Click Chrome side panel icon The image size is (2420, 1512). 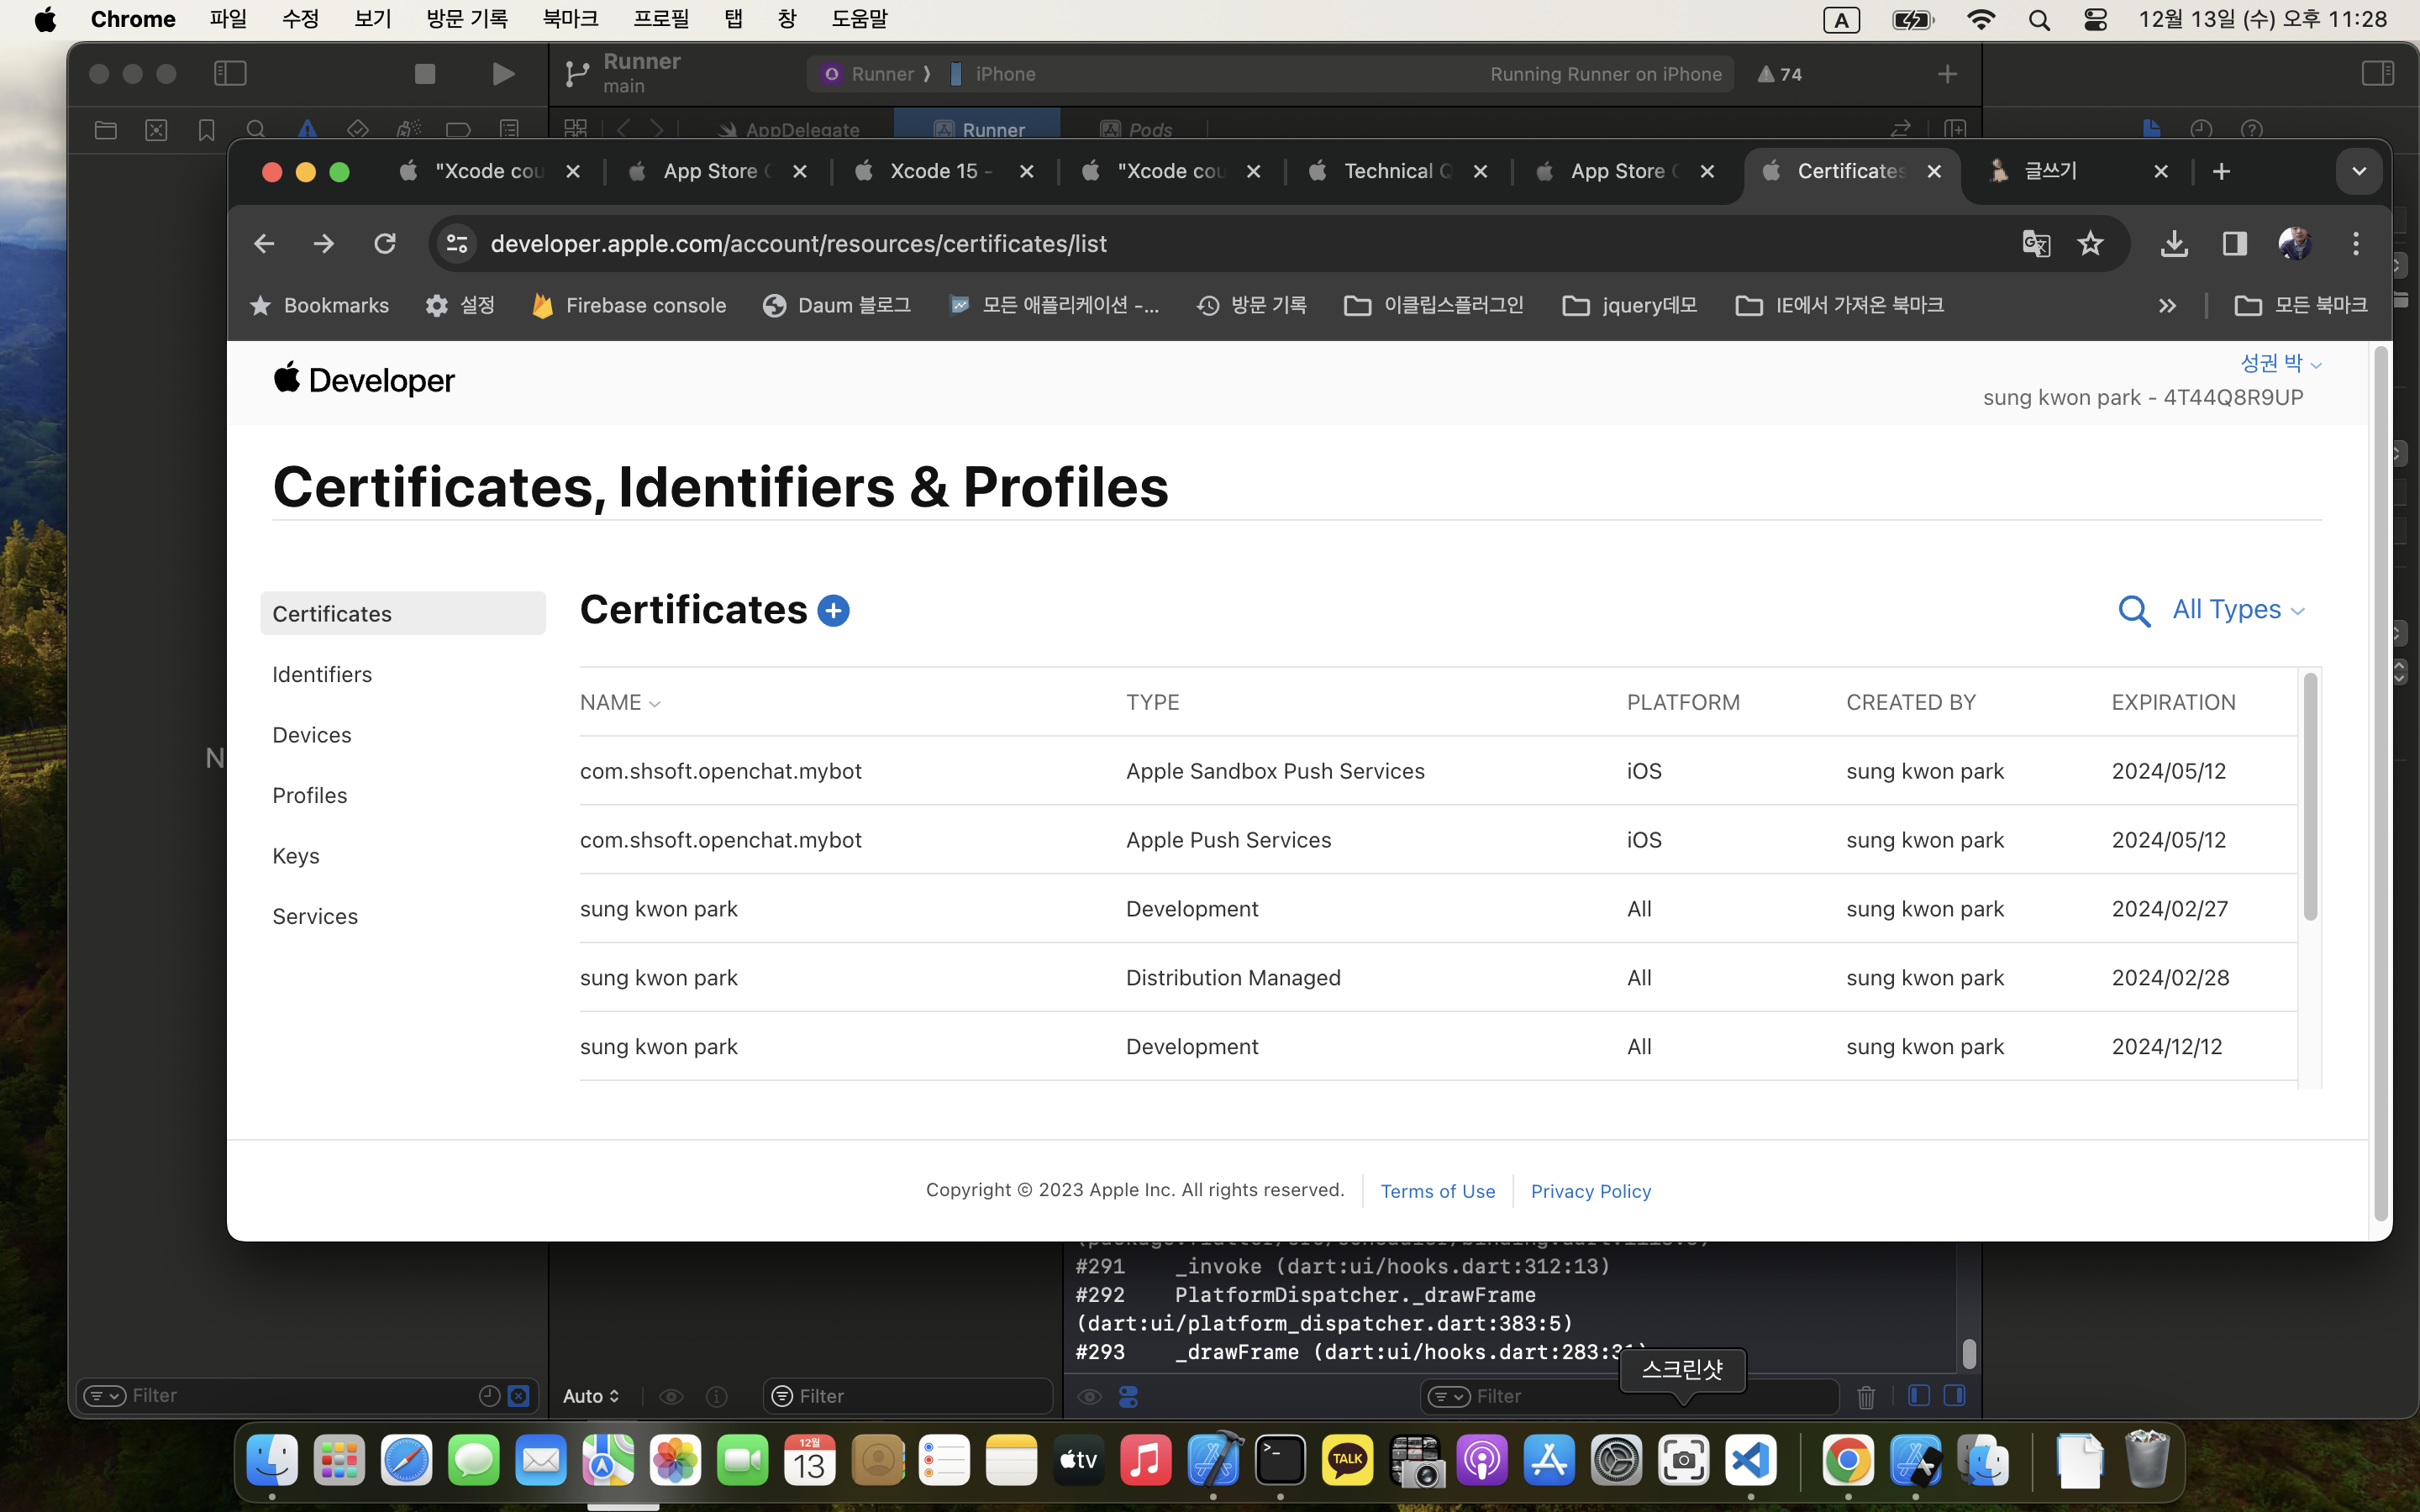click(x=2234, y=243)
